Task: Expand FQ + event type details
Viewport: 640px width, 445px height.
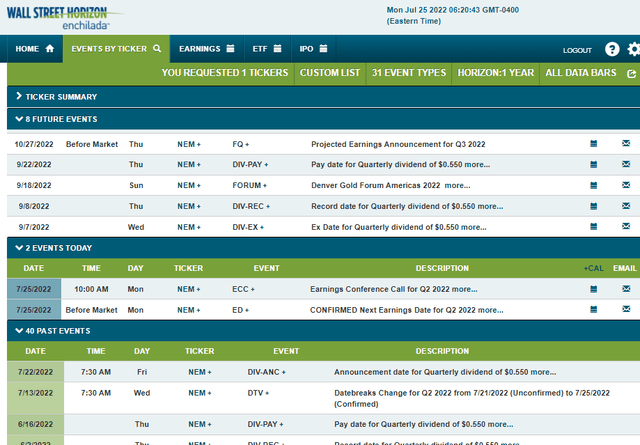Action: [241, 144]
